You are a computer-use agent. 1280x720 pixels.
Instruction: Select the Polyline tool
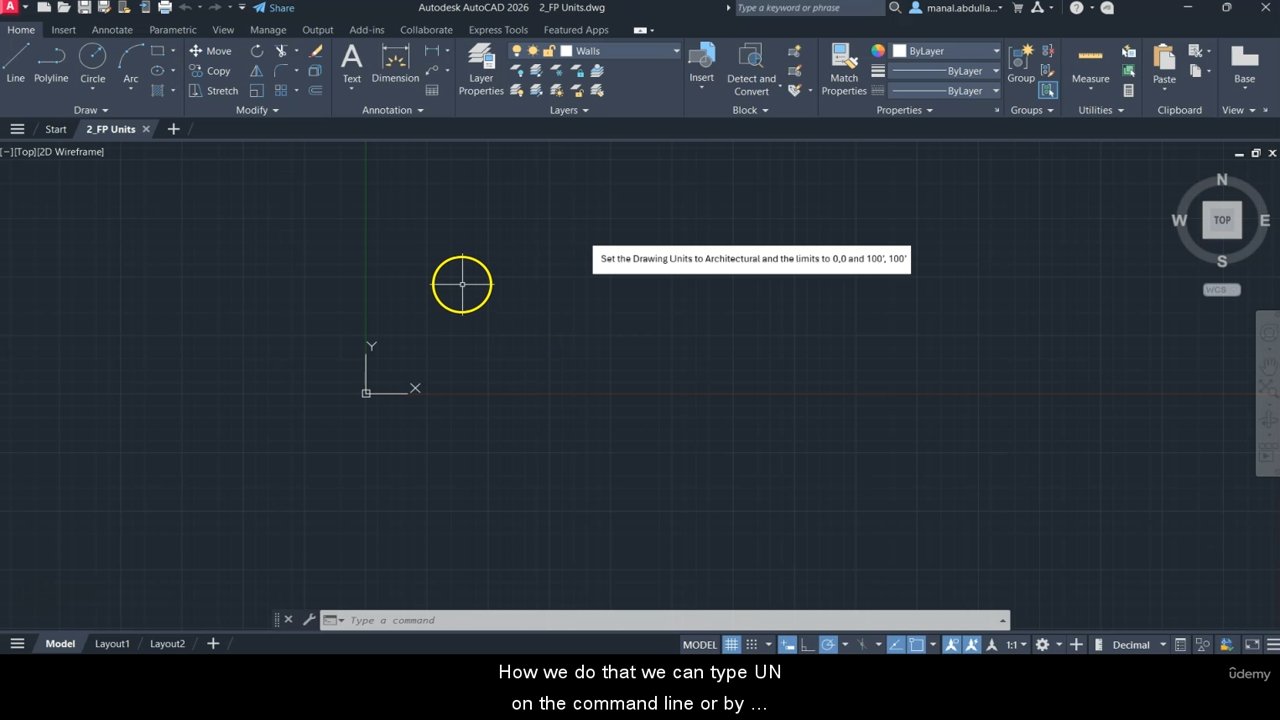point(51,62)
